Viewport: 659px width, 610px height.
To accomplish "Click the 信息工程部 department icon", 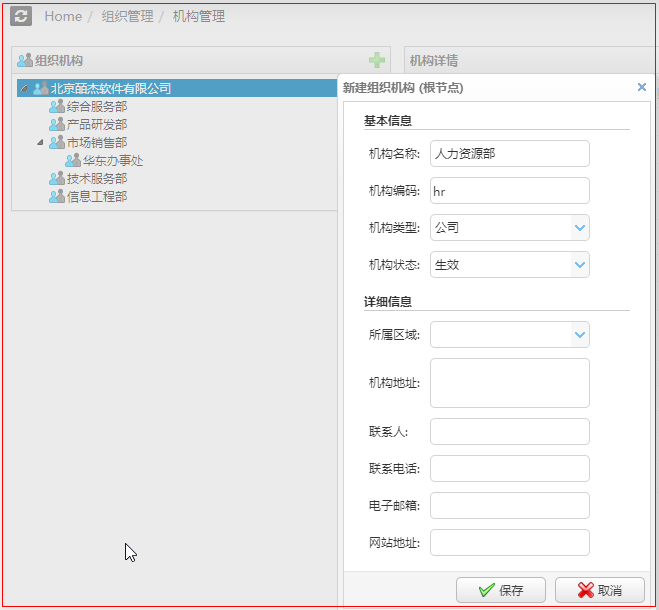I will tap(57, 197).
